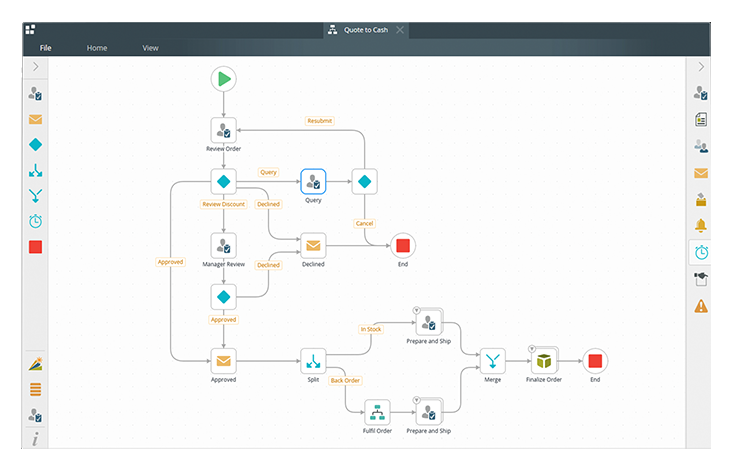This screenshot has width=732, height=471.
Task: Click the Review Discount connector label
Action: [224, 204]
